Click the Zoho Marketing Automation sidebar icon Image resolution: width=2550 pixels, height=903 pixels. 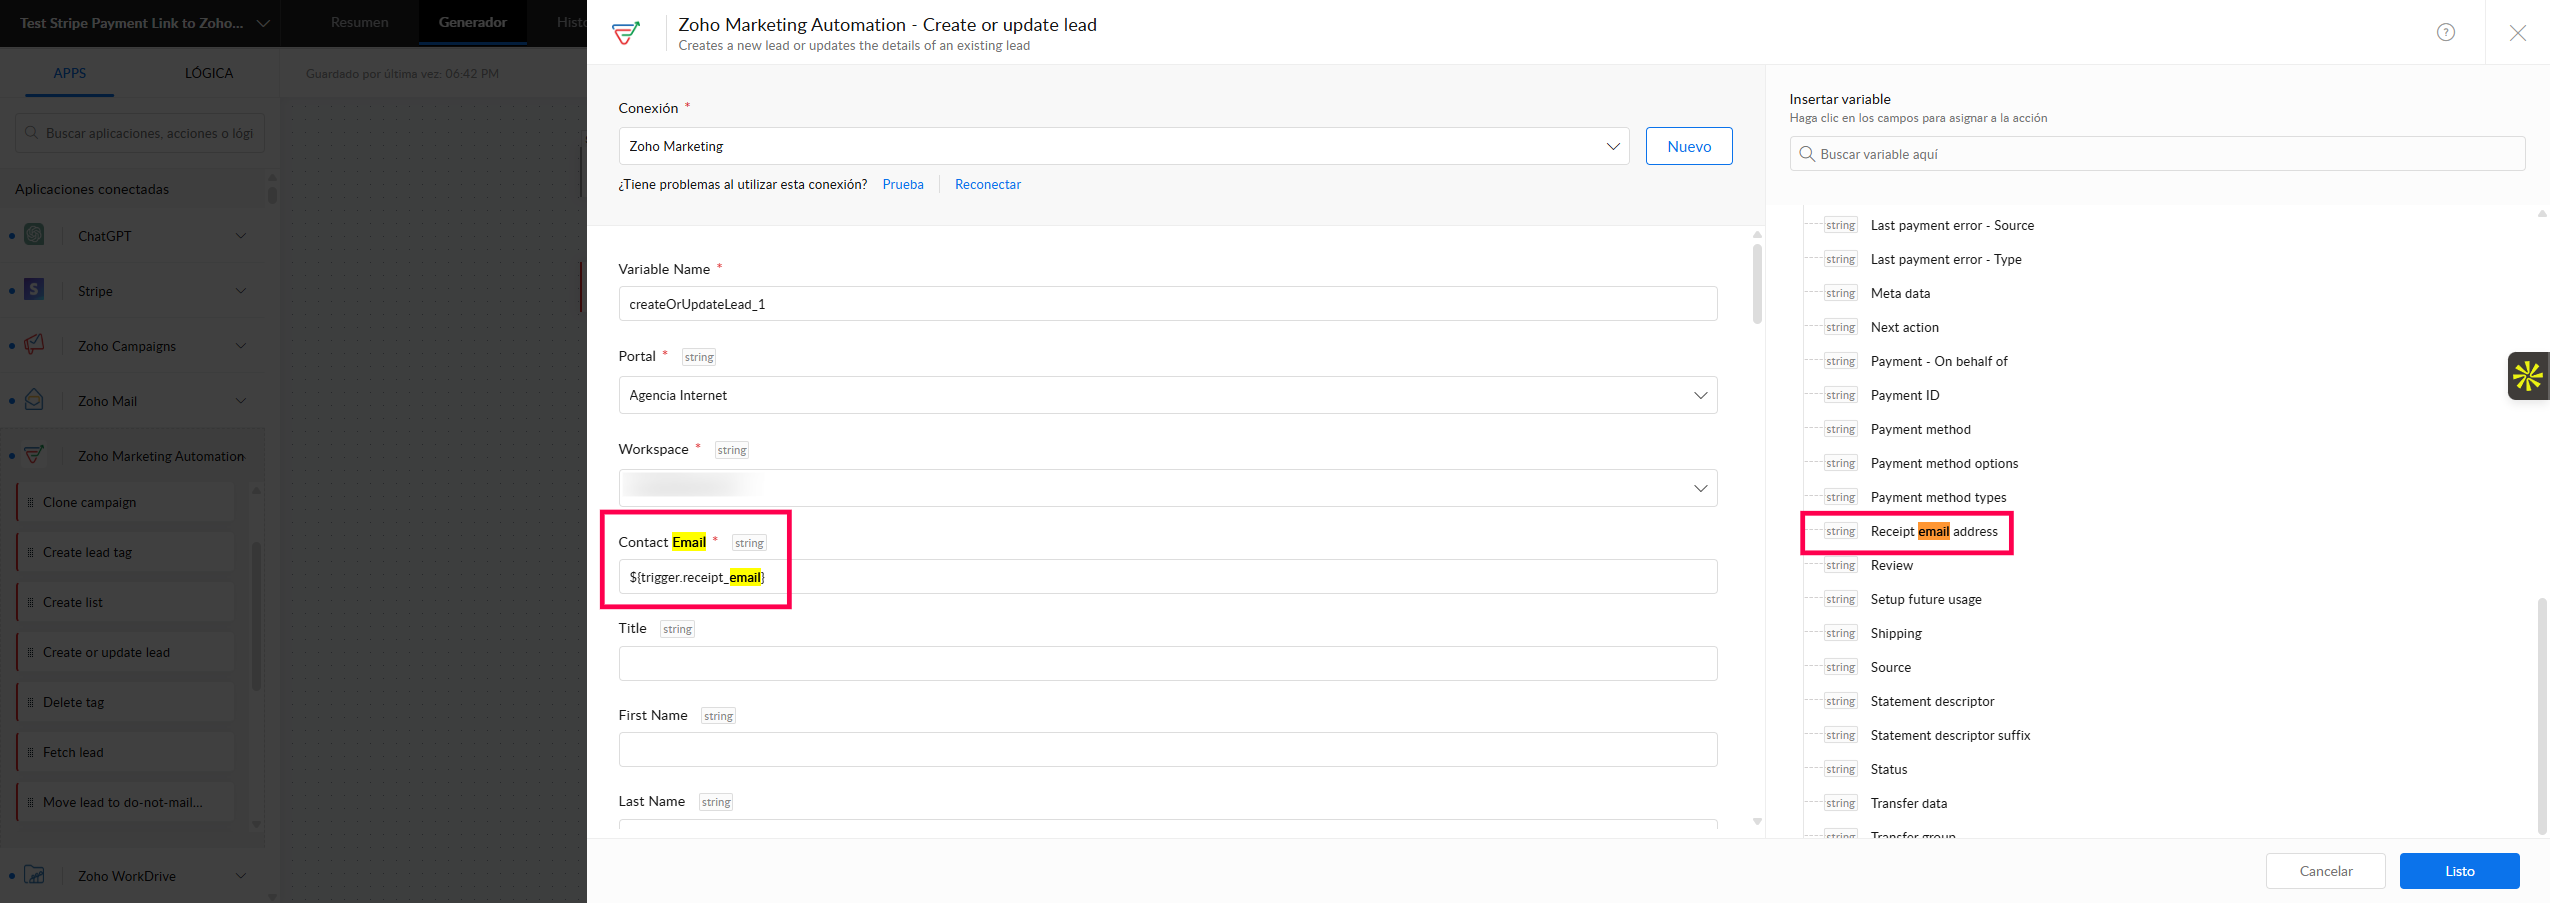35,455
